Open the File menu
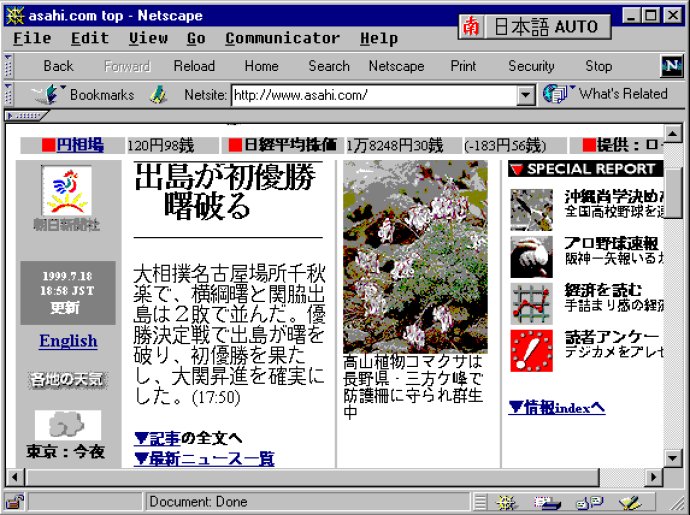This screenshot has width=690, height=515. (32, 38)
